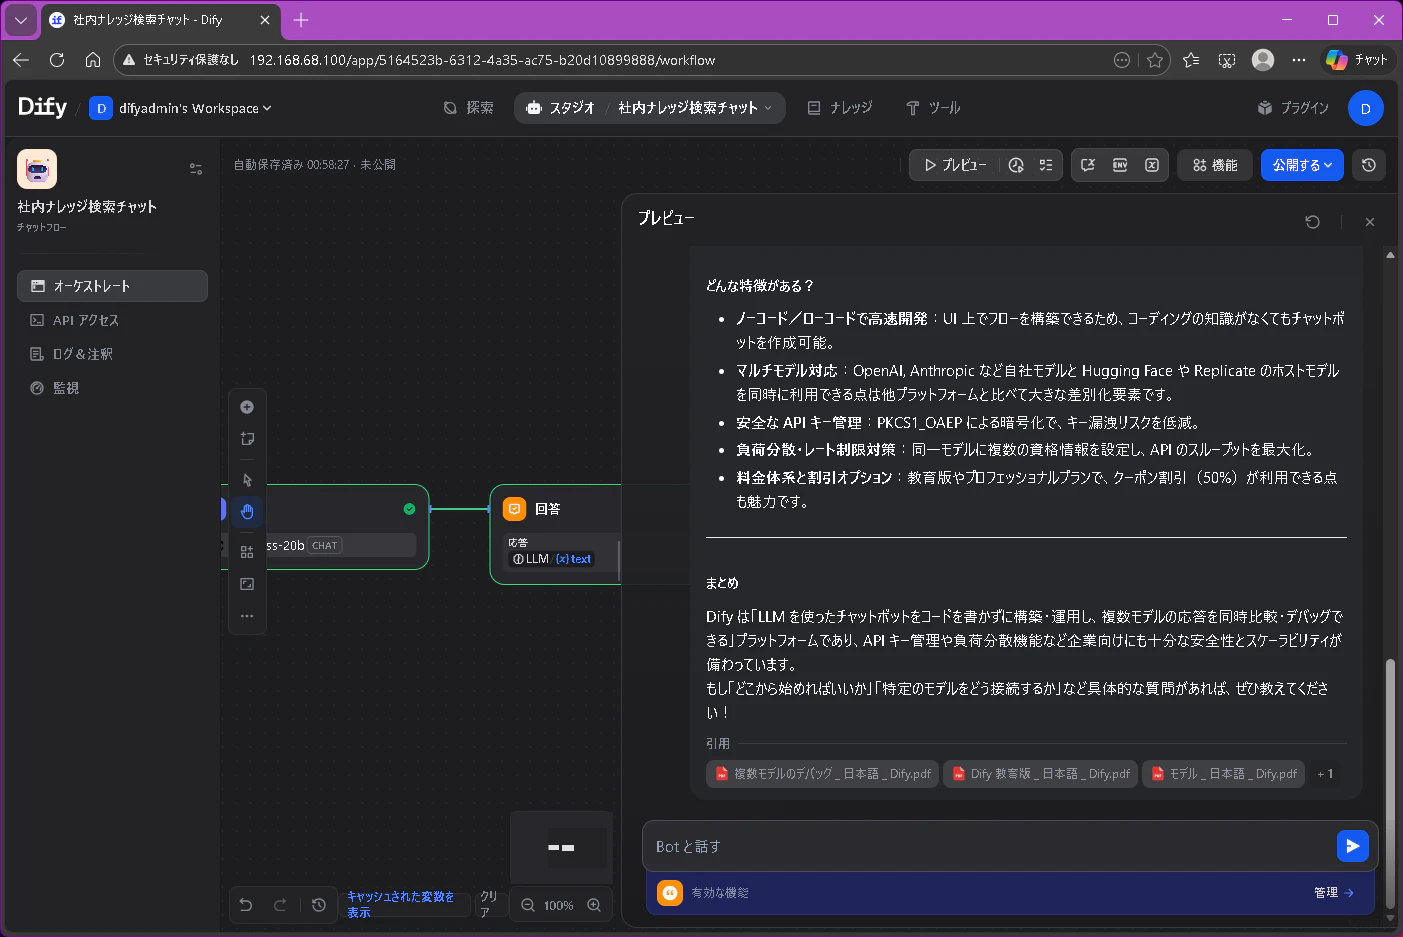Redo the canvas change
1403x937 pixels.
point(280,905)
